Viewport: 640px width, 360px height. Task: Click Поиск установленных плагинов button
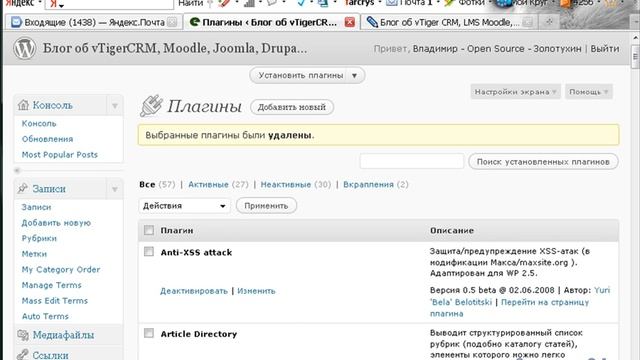[x=543, y=162]
